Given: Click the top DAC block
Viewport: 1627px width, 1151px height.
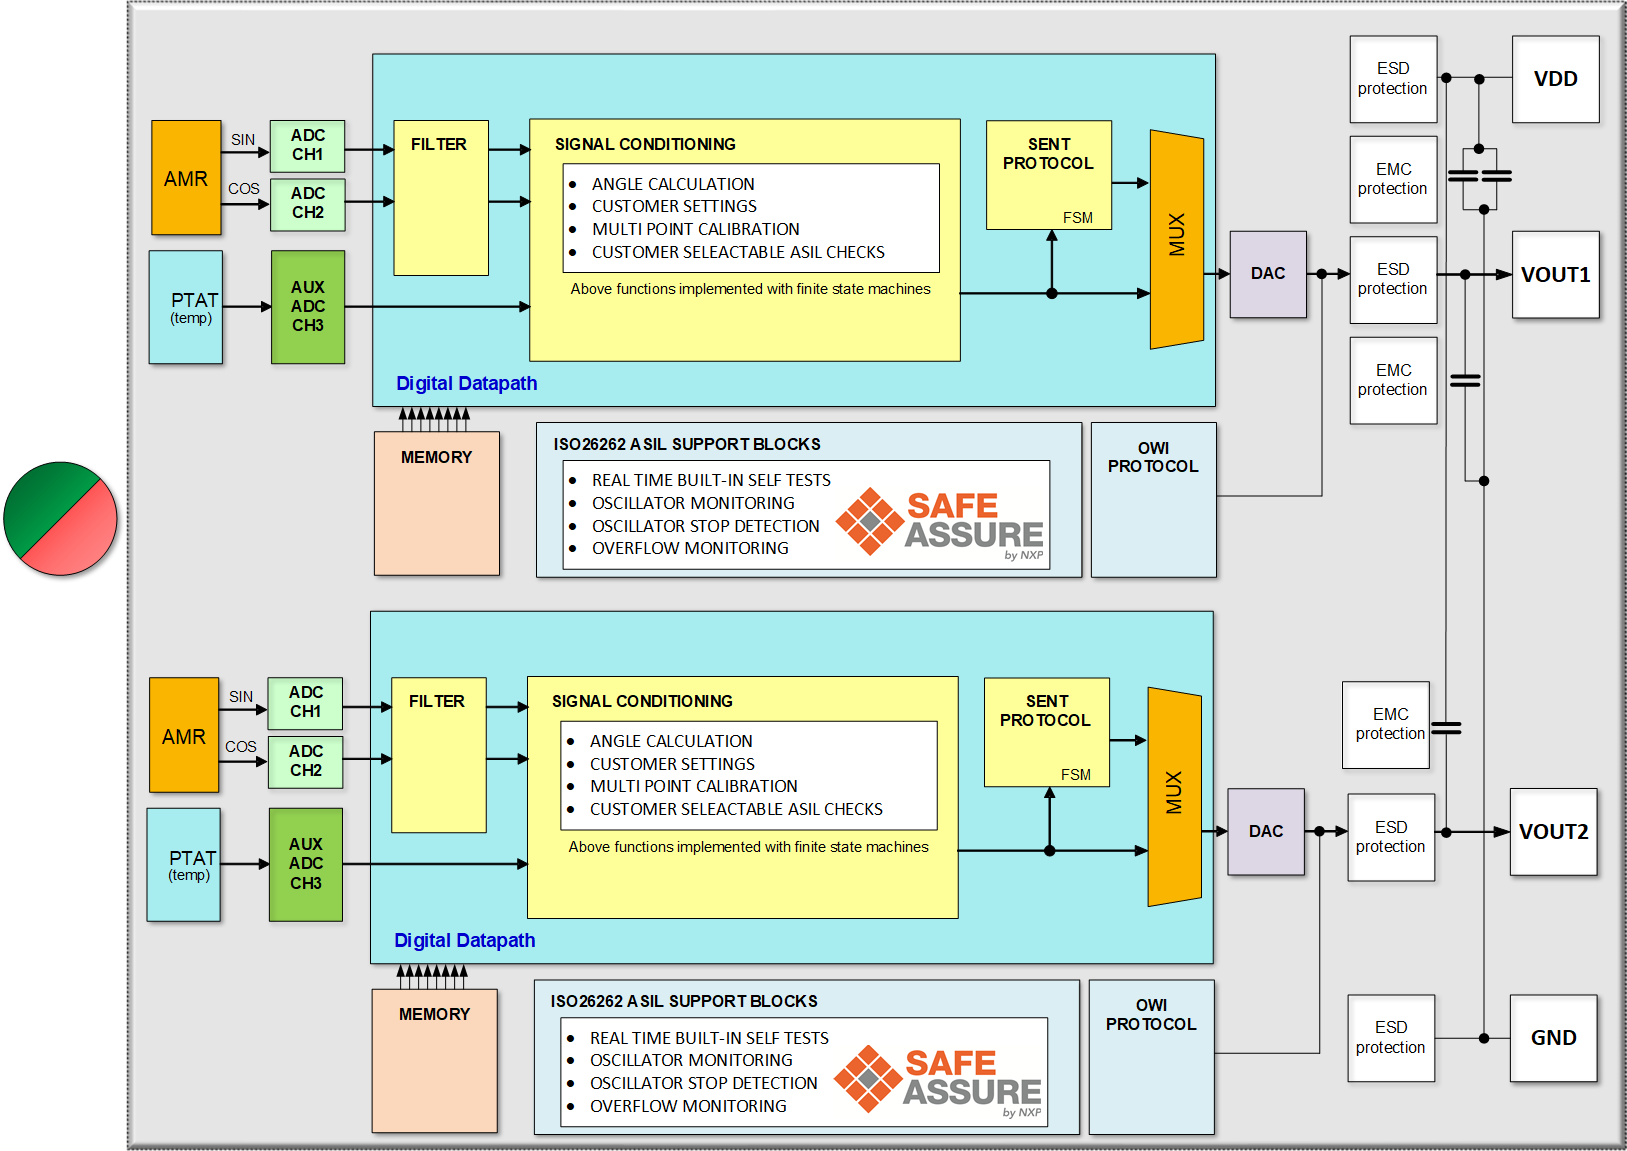Looking at the screenshot, I should click(x=1267, y=272).
